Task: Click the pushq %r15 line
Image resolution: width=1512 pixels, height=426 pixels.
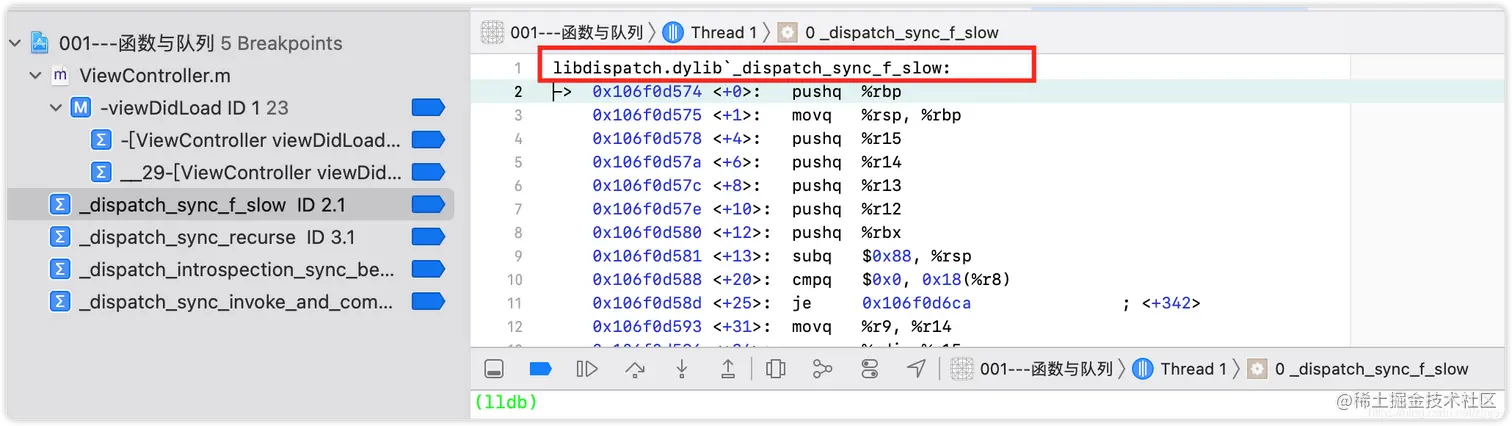Action: [846, 139]
